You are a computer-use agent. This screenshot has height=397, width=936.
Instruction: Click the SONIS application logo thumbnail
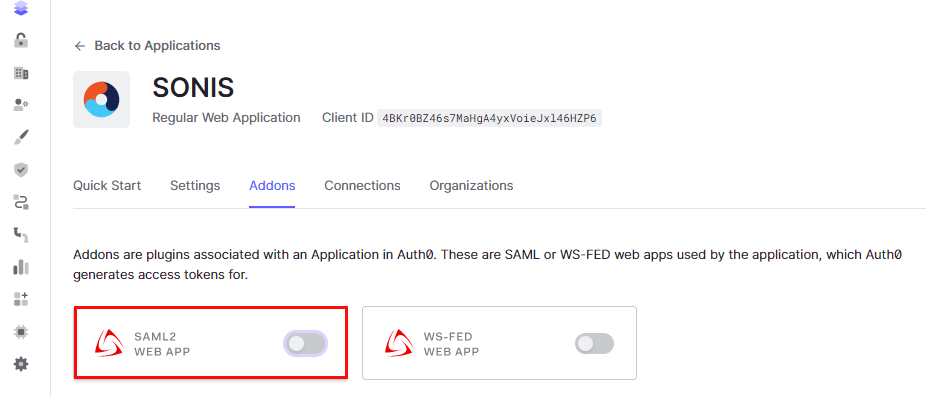coord(101,99)
